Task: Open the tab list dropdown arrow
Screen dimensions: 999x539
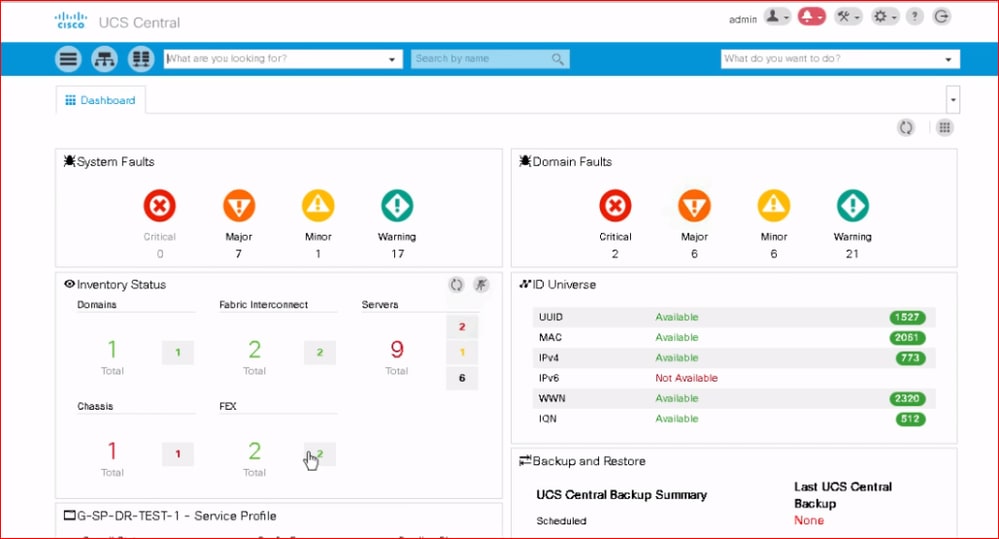Action: pyautogui.click(x=953, y=100)
